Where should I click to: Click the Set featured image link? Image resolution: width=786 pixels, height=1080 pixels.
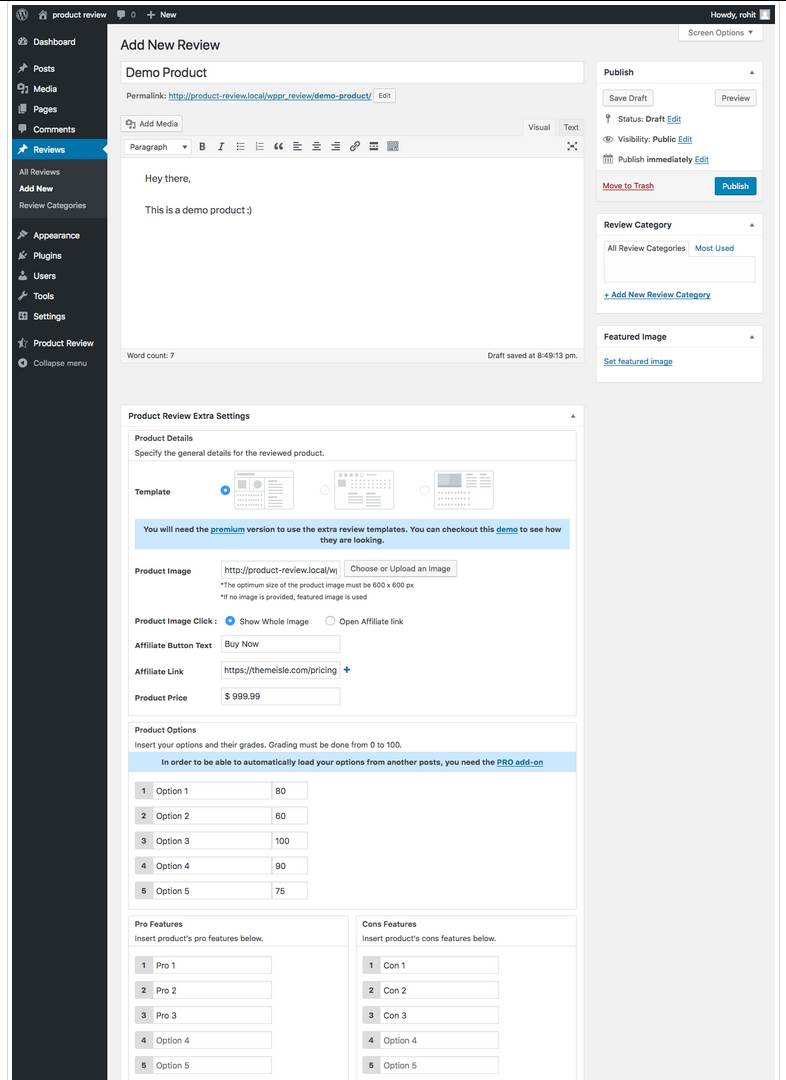pos(638,361)
